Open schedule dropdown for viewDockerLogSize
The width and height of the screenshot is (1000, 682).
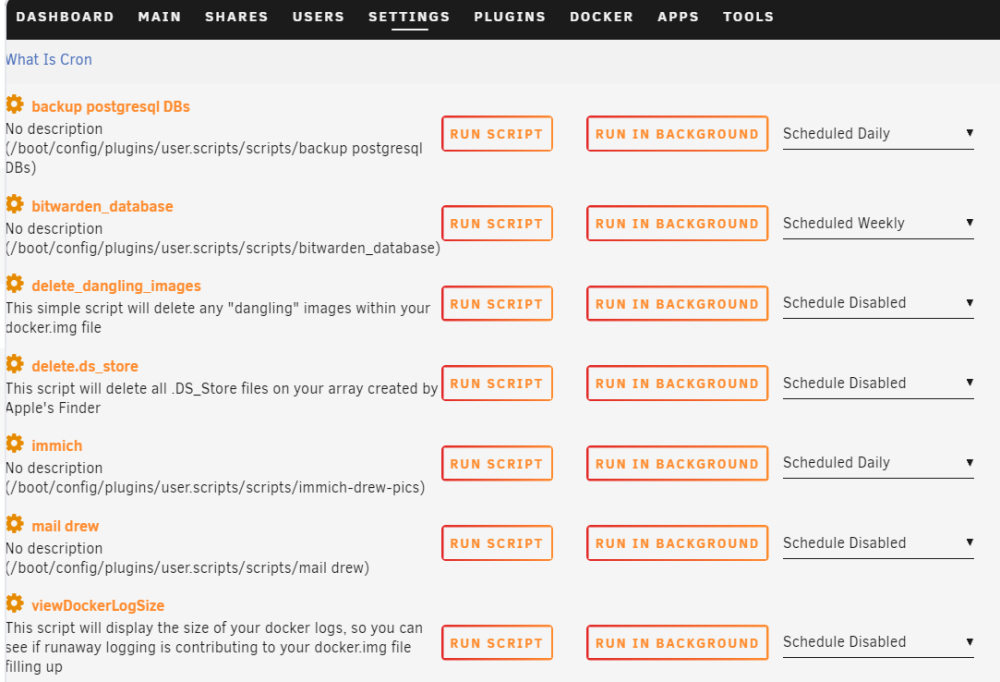point(878,642)
